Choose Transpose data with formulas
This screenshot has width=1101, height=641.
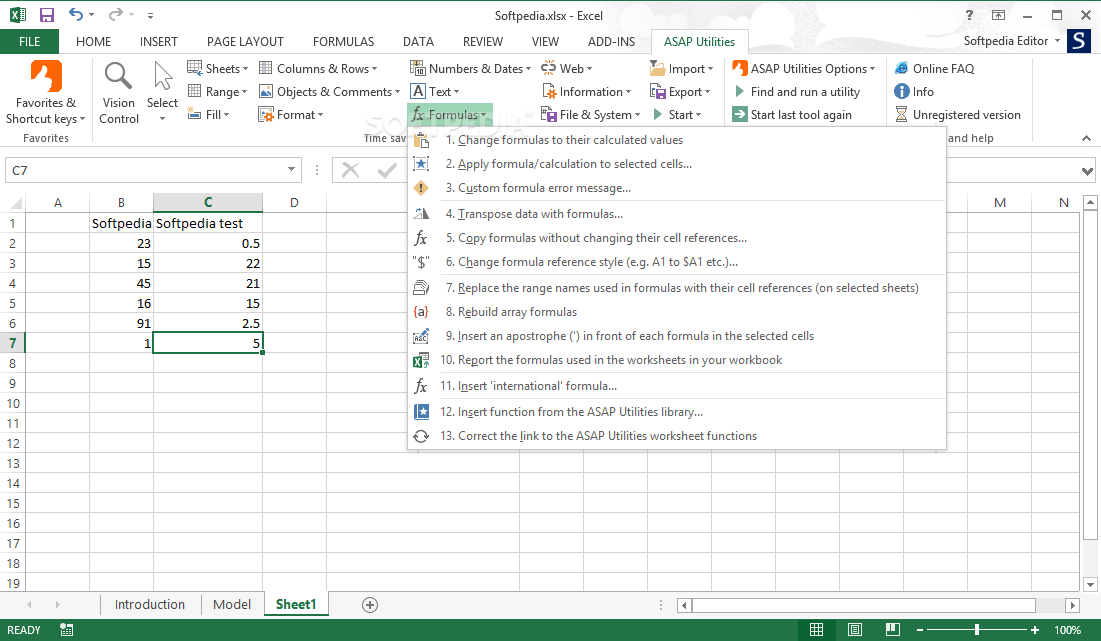point(677,213)
